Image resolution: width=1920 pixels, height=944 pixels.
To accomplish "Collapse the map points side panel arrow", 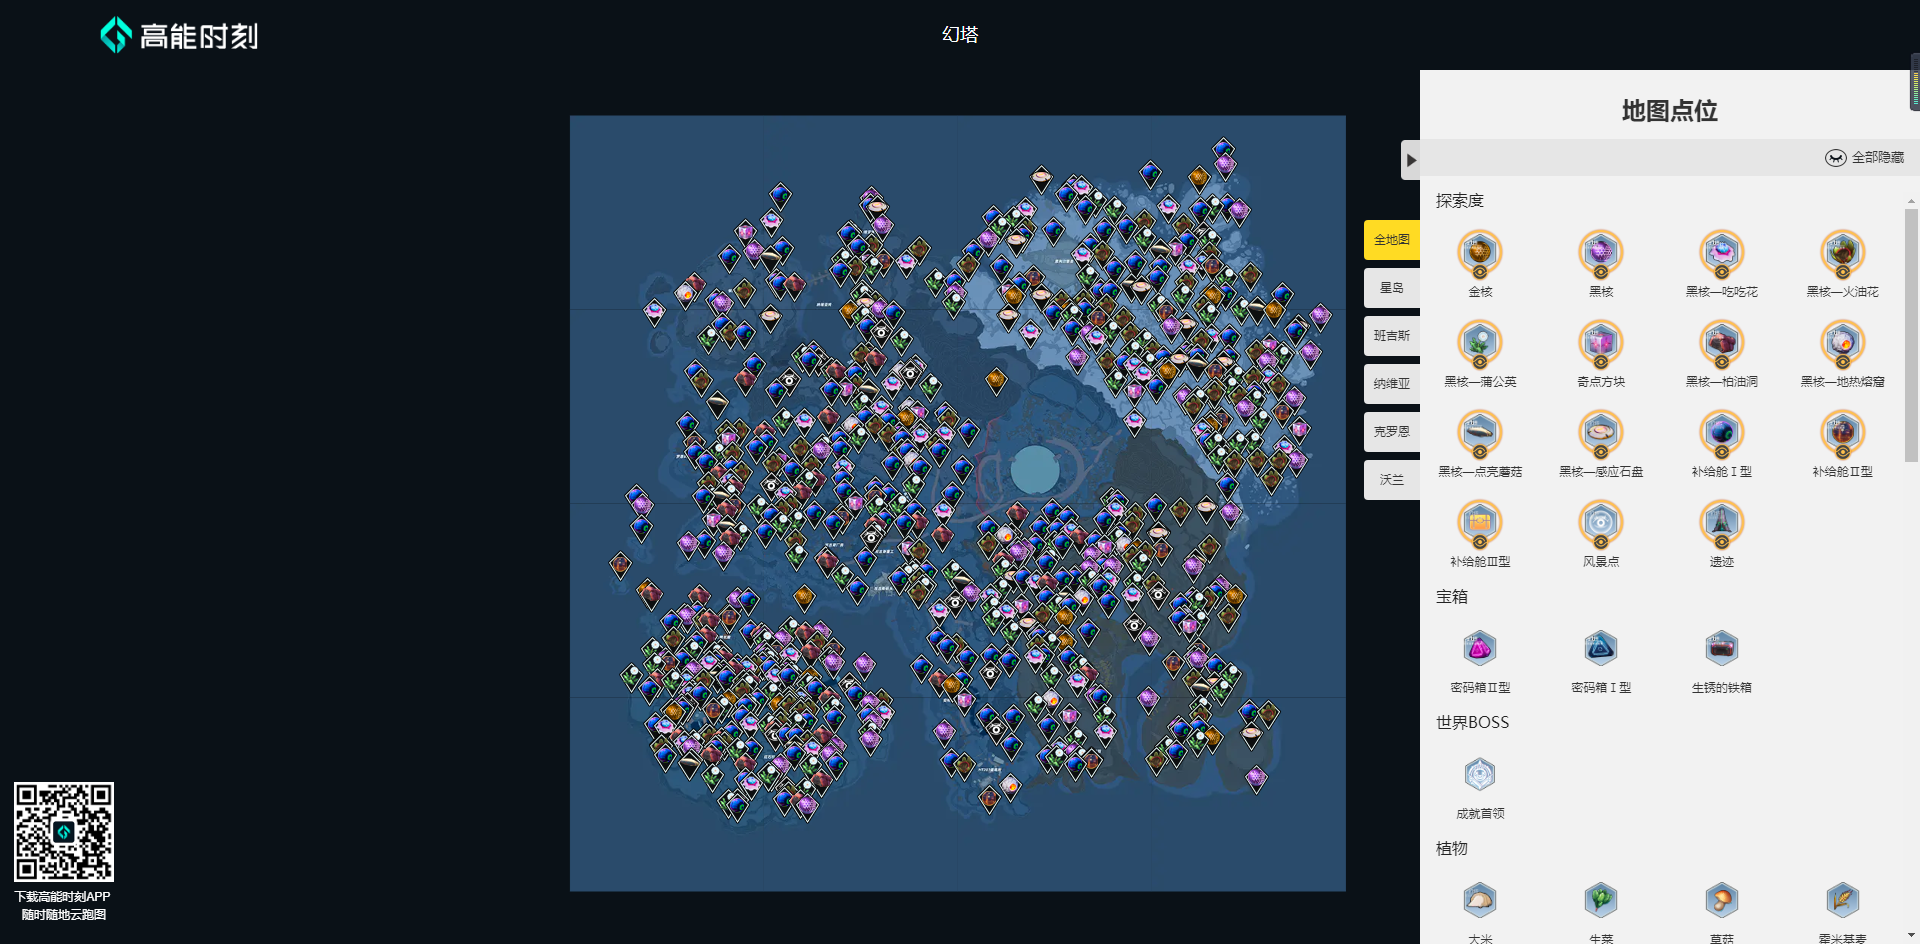I will pos(1410,160).
